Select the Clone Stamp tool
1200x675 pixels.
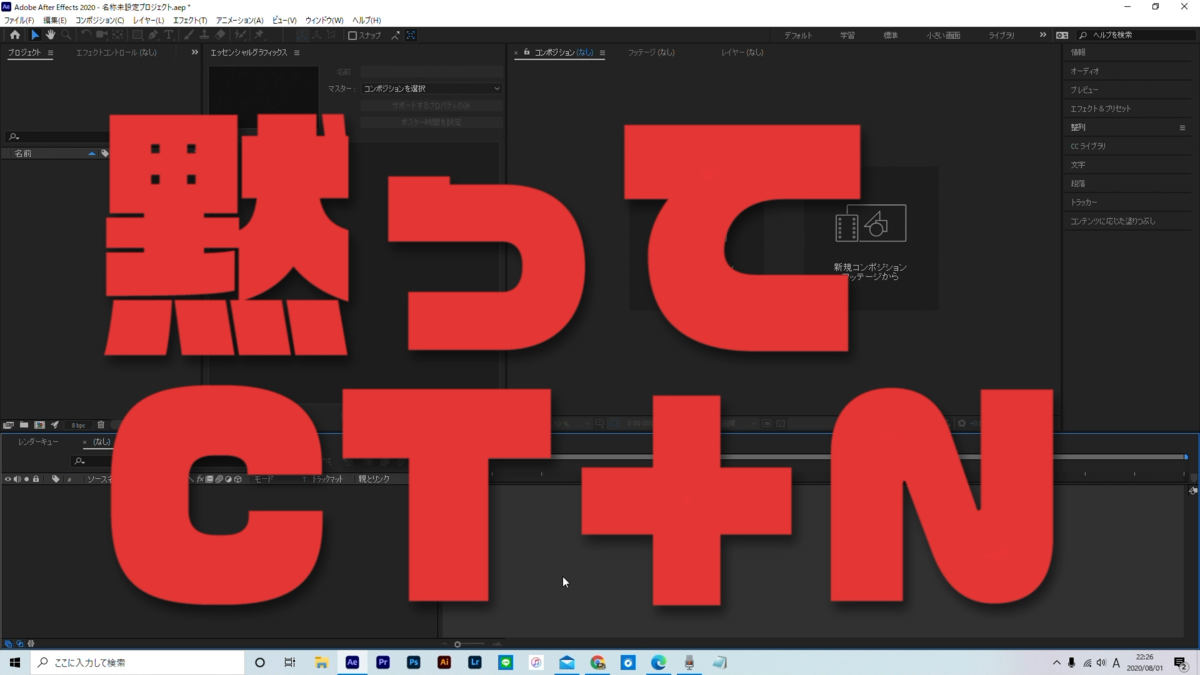[204, 35]
